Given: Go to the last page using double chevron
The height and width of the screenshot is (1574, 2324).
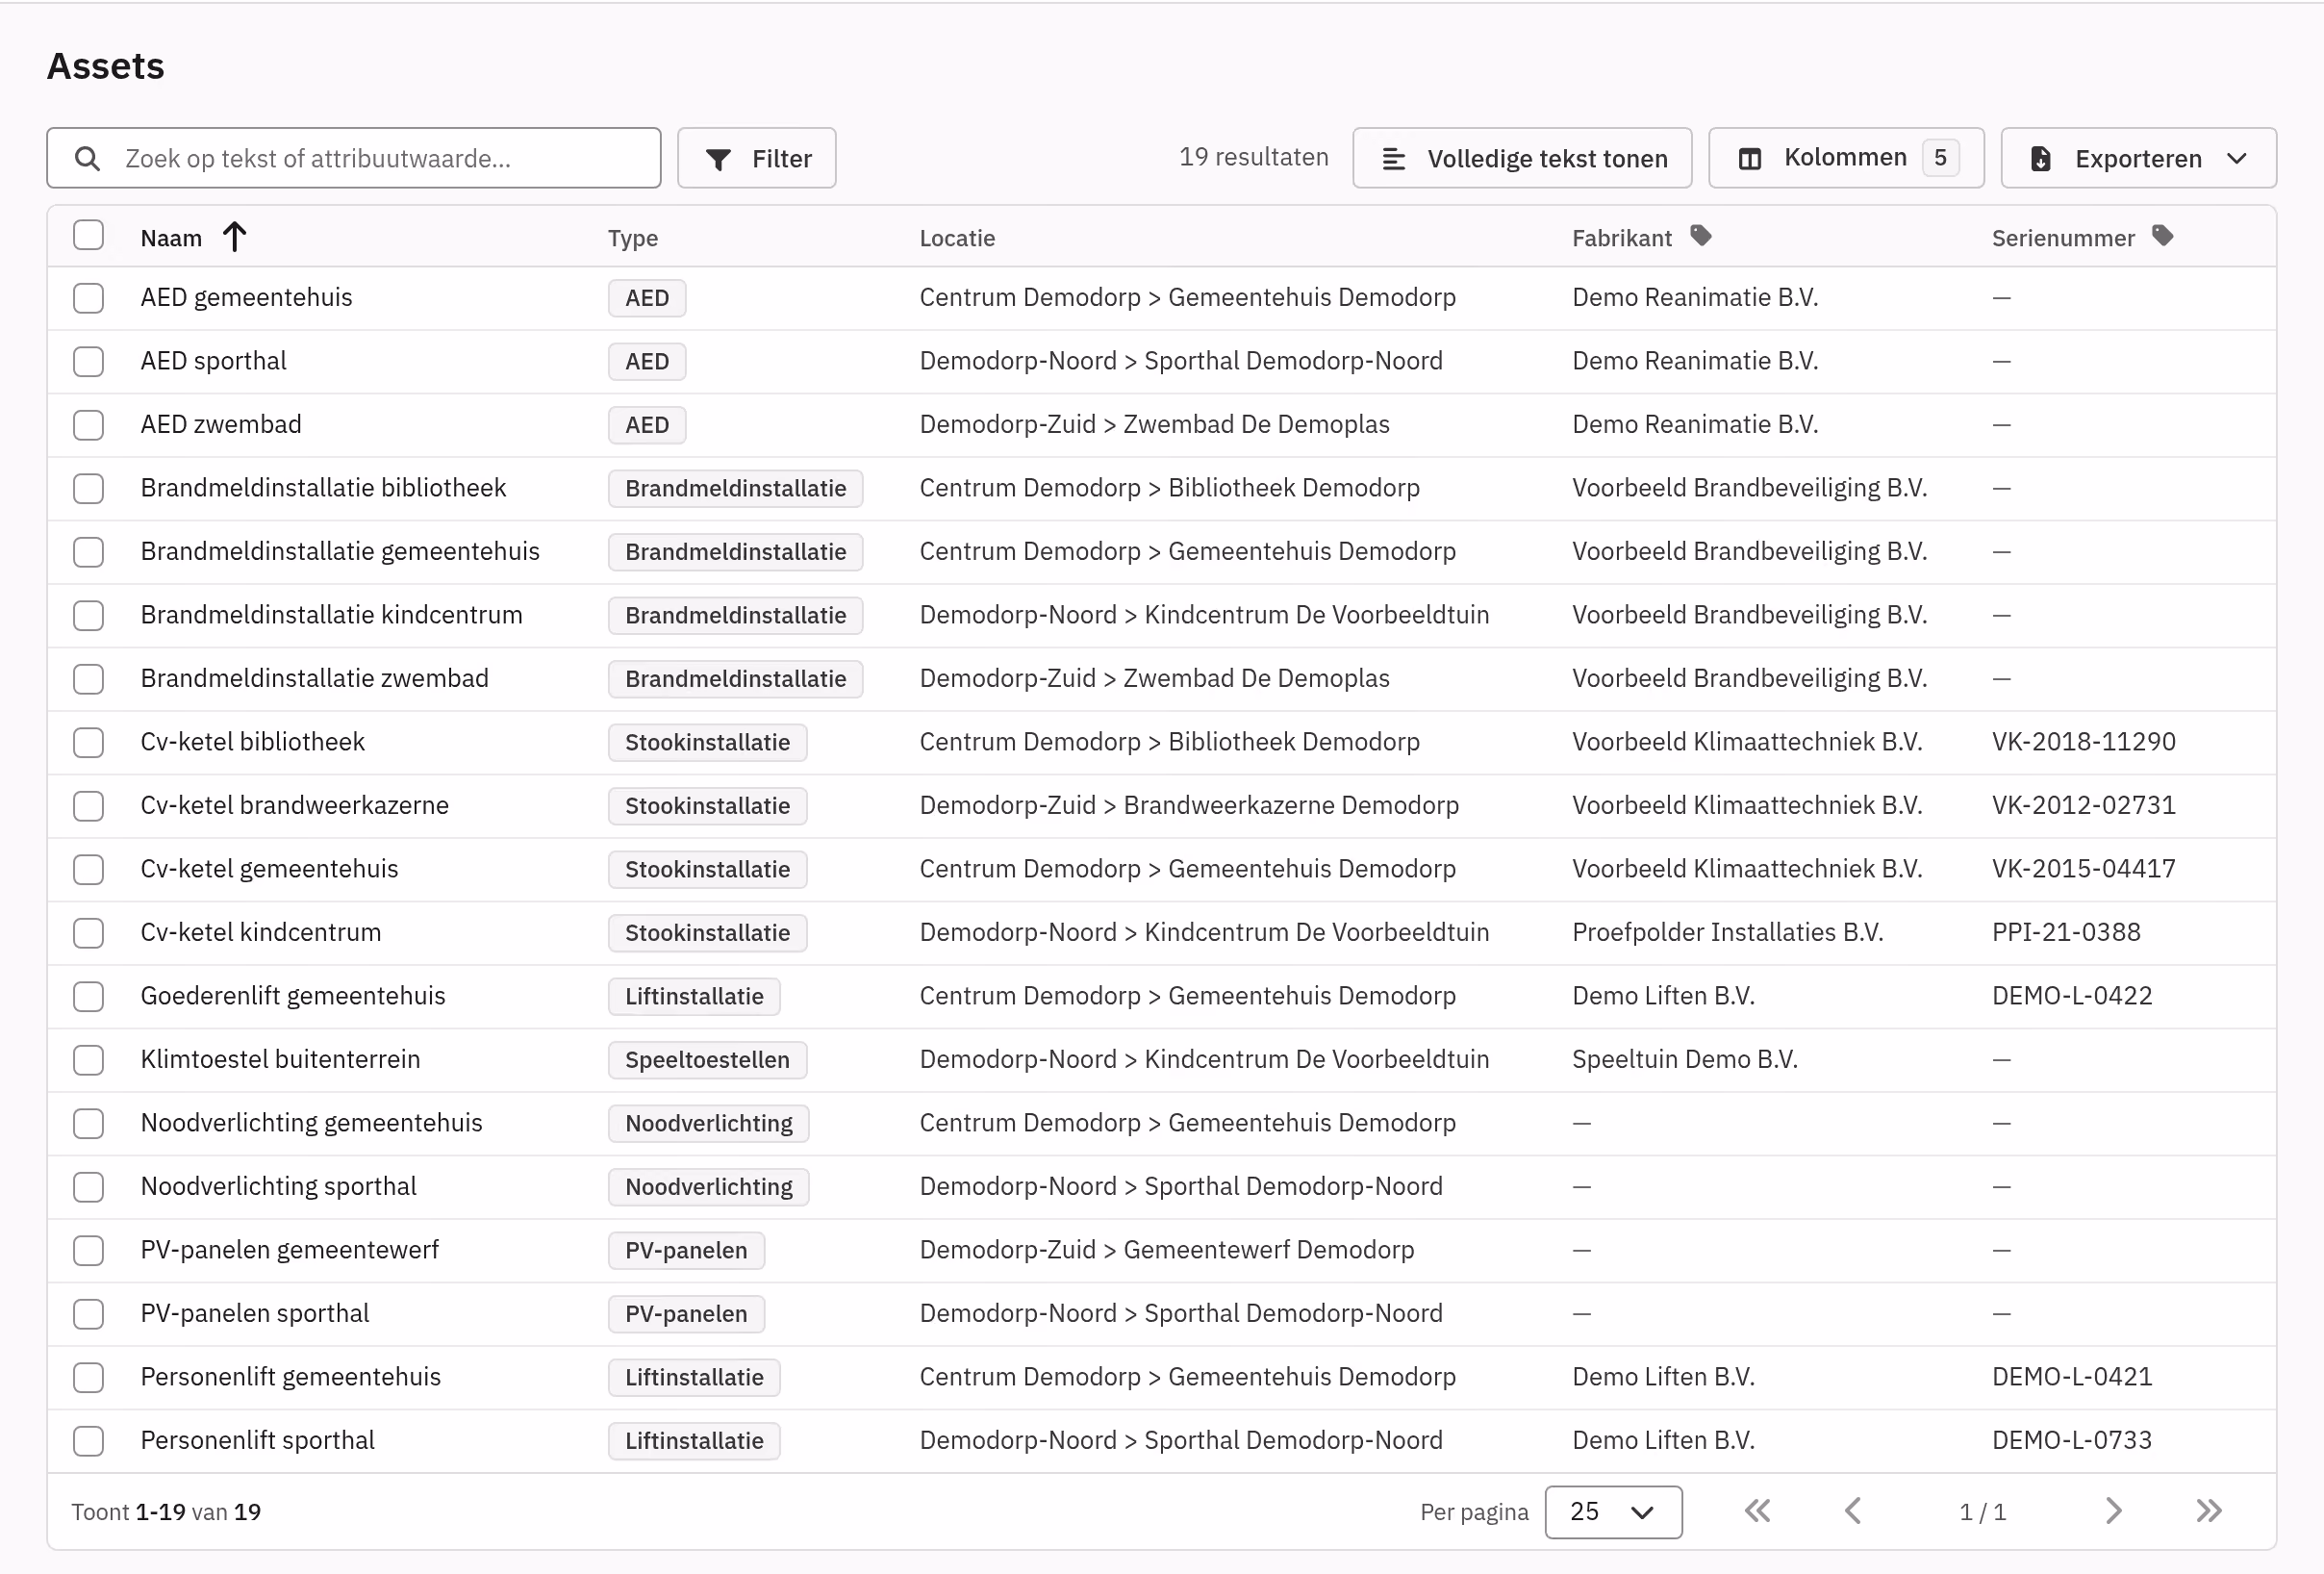Looking at the screenshot, I should [x=2208, y=1511].
